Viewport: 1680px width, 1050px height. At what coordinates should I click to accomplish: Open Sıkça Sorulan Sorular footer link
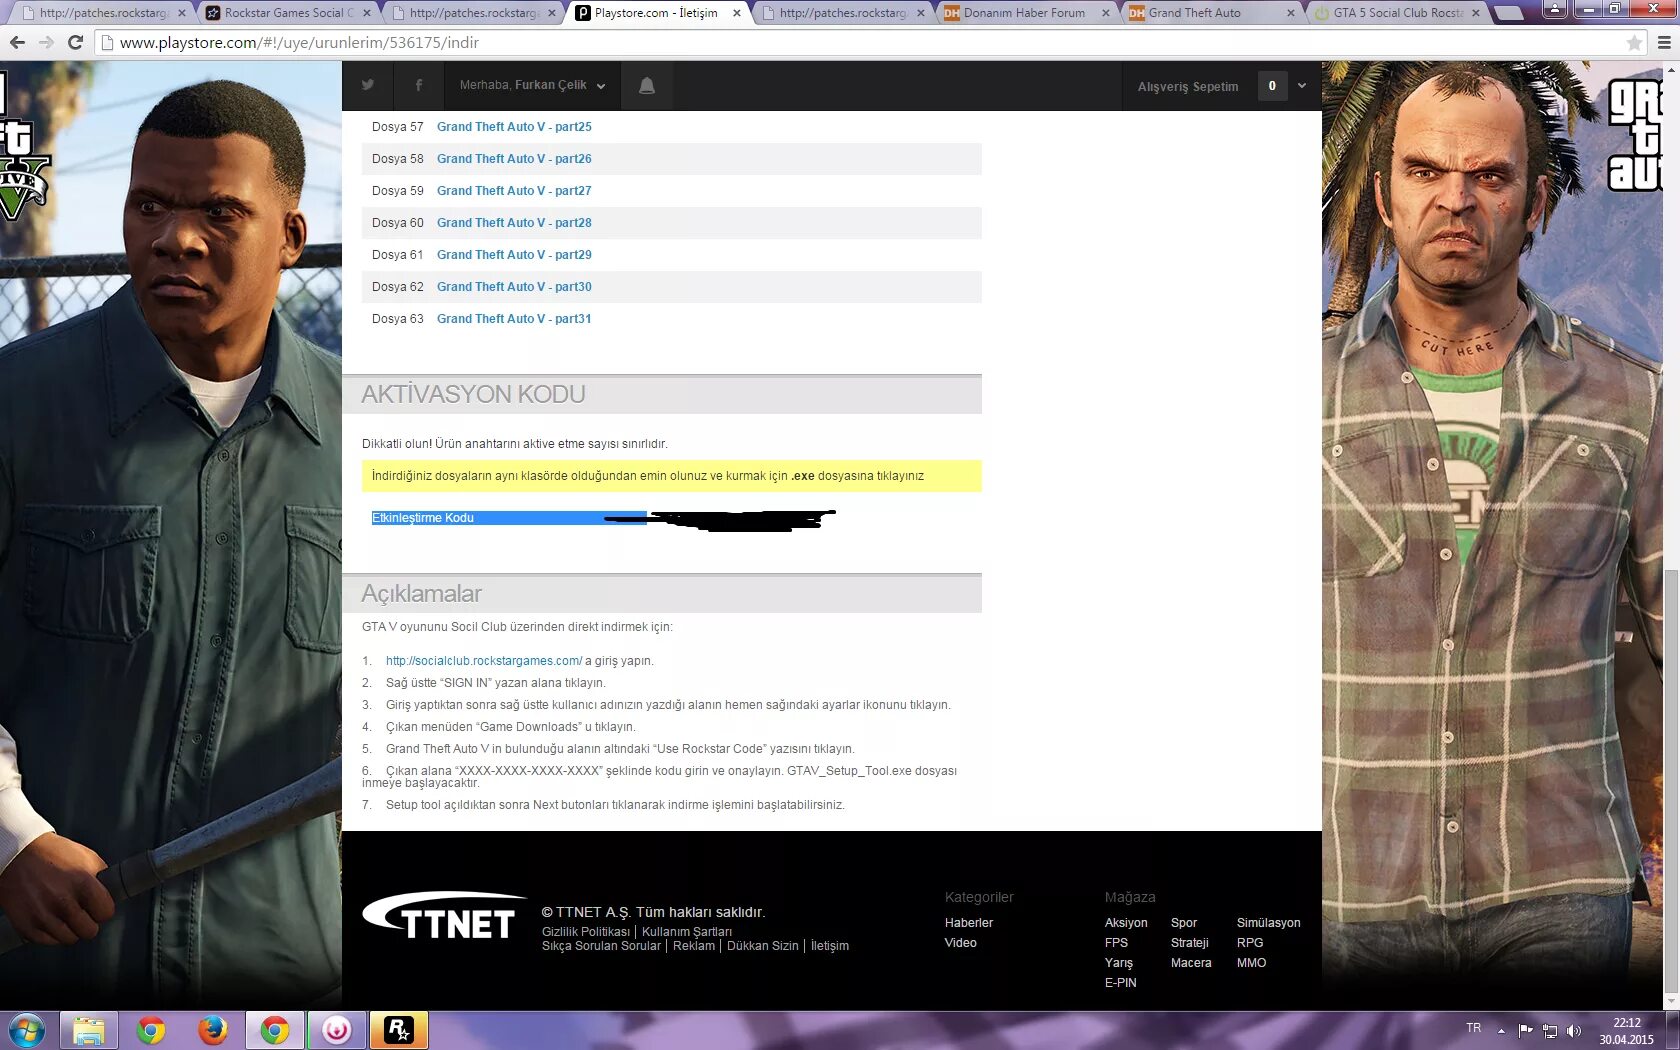click(601, 946)
